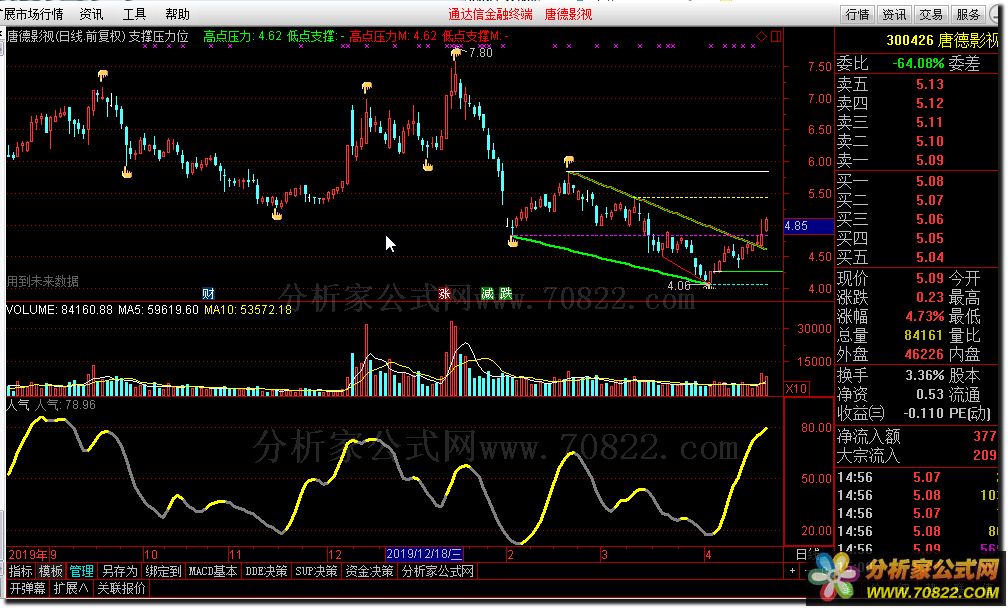1008x608 pixels.
Task: Click the chart title 唐德影视(日线.前复权) 支撑压力位
Action: click(98, 37)
